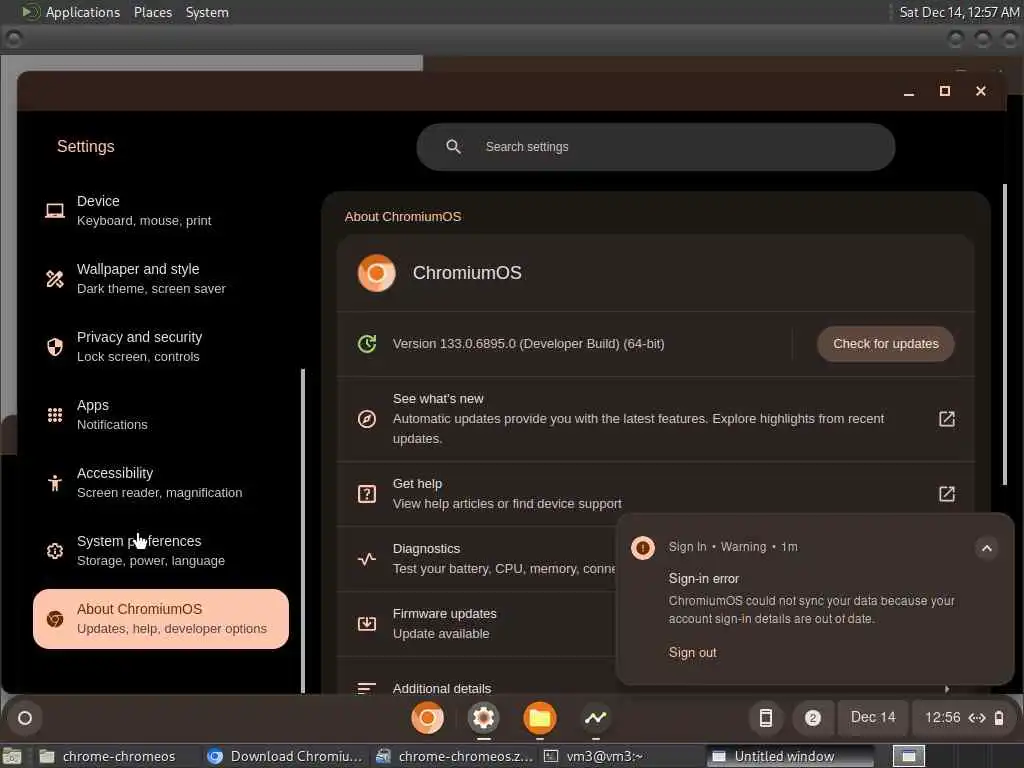1024x768 pixels.
Task: Open the System menu in top panel
Action: pos(207,12)
